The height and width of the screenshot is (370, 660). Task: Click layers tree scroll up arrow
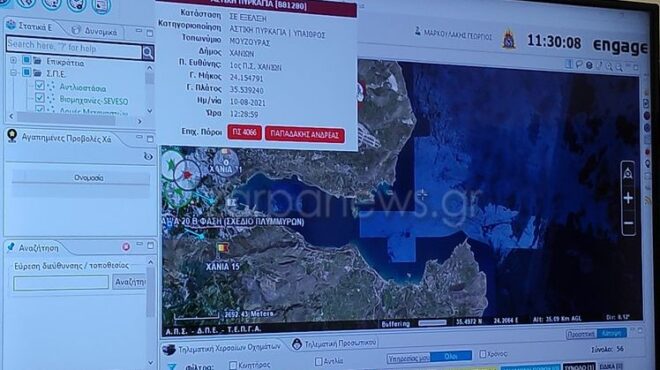point(149,68)
